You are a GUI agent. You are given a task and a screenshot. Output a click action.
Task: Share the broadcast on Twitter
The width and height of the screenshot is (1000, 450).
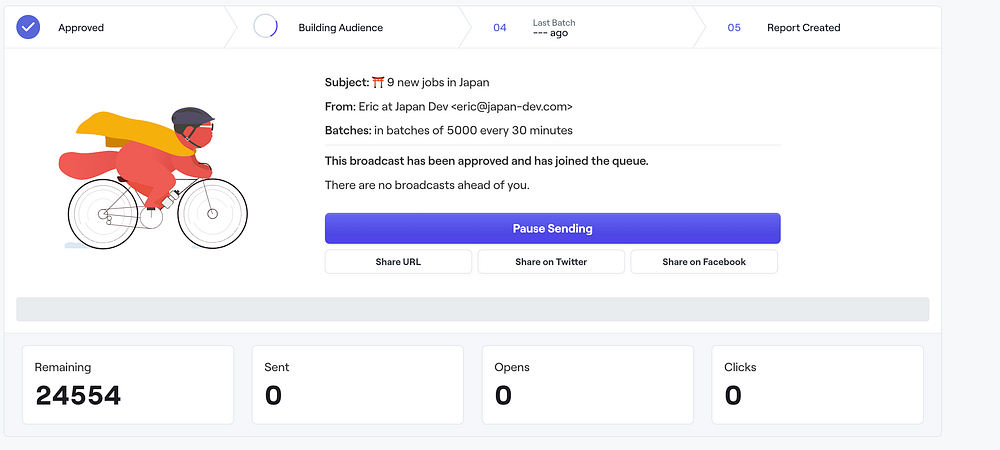(551, 262)
